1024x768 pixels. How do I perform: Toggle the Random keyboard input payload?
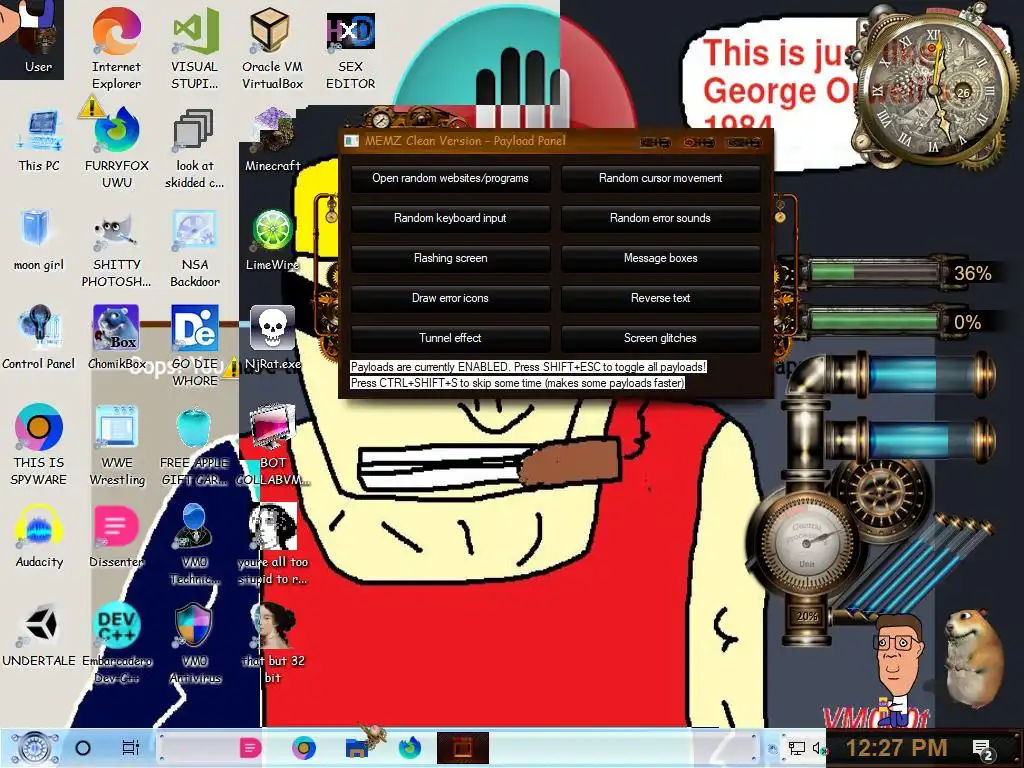click(x=450, y=218)
